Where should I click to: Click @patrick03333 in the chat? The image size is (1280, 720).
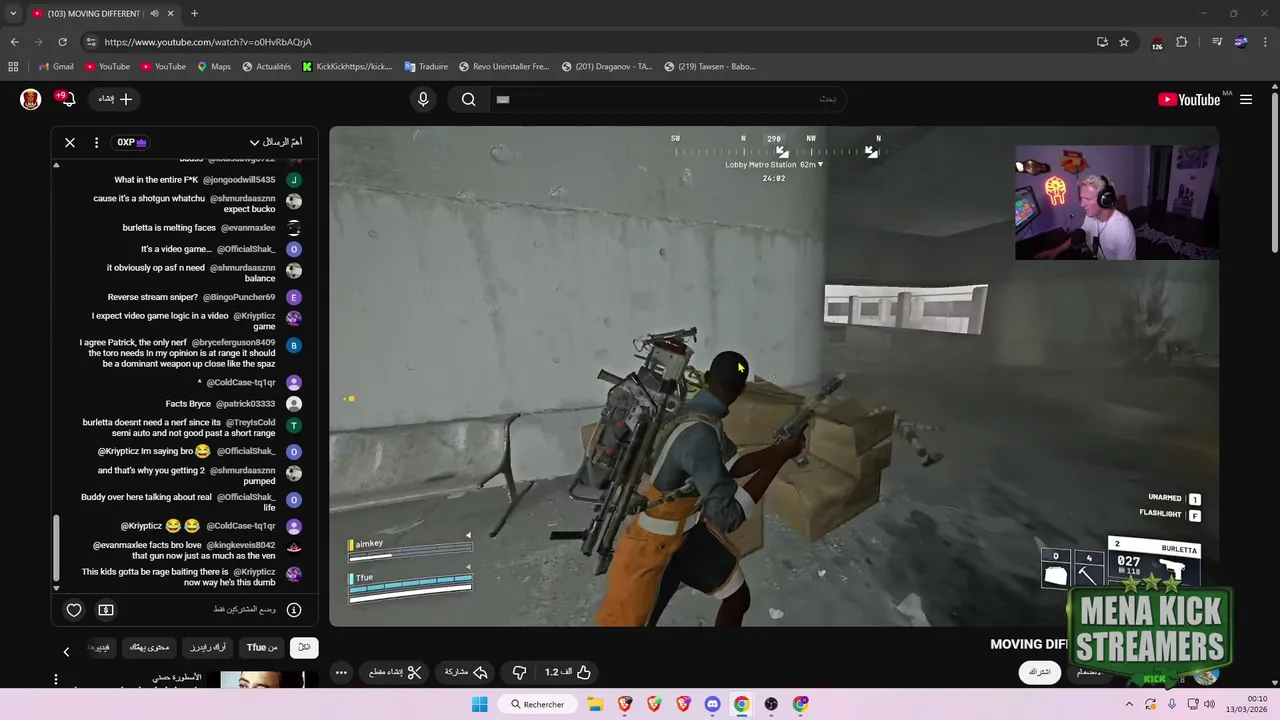(245, 404)
